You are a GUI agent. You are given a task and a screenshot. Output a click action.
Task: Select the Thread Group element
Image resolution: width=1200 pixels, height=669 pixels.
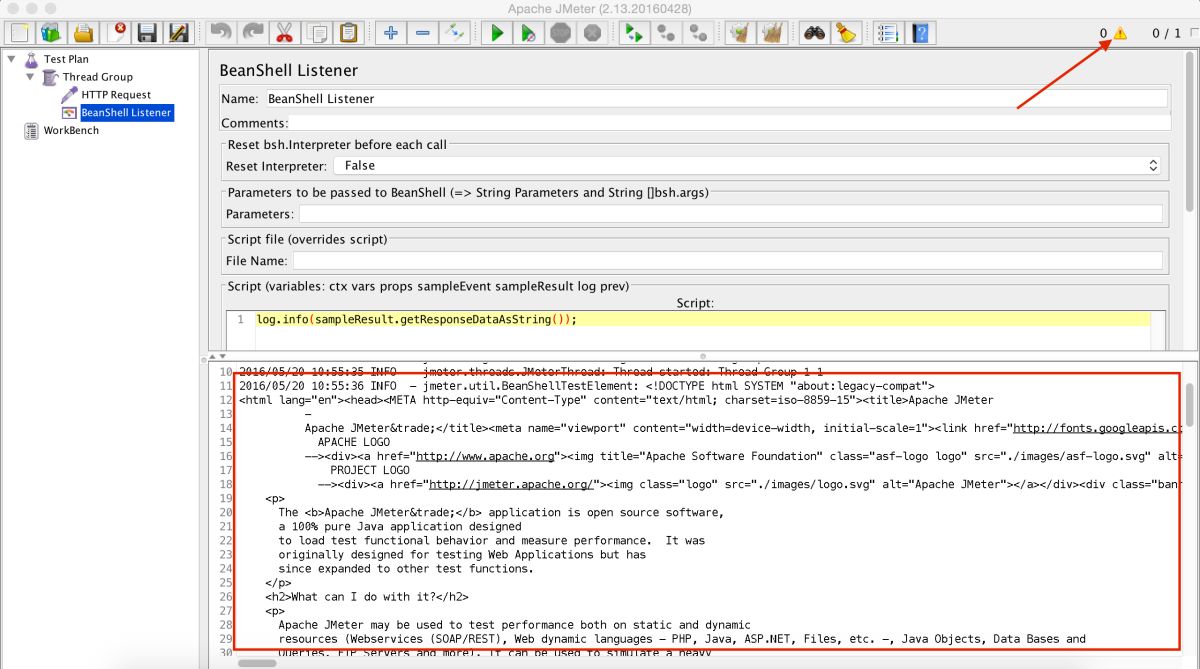[x=97, y=77]
